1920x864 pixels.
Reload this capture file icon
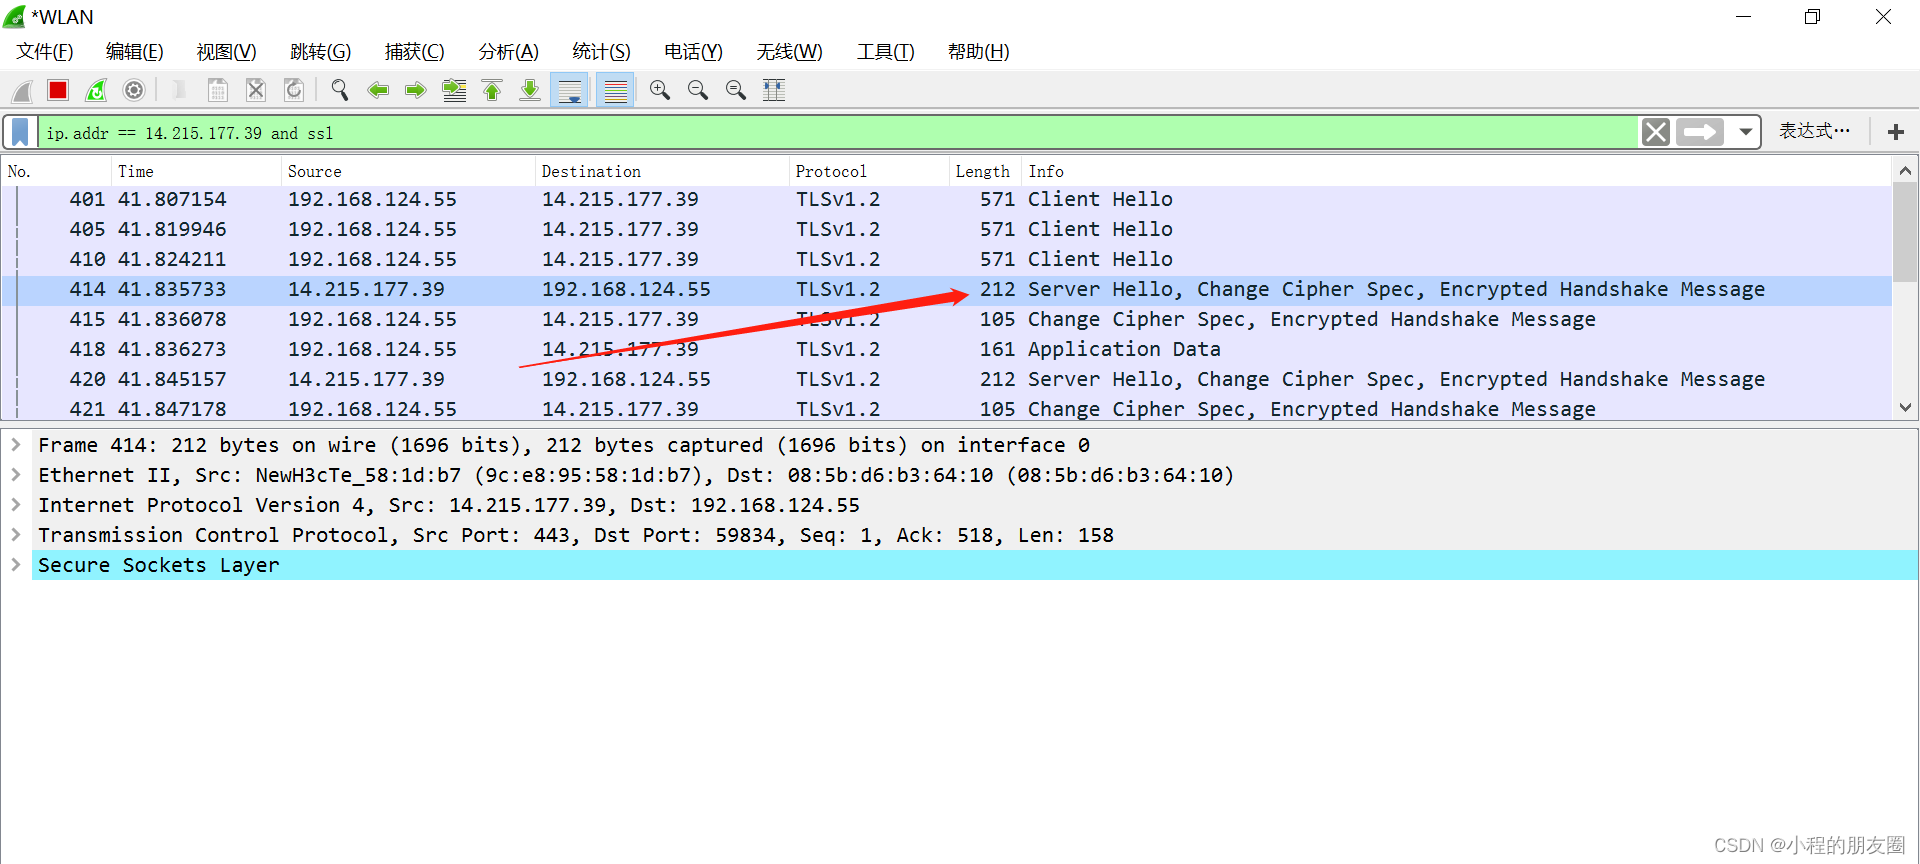pyautogui.click(x=294, y=91)
